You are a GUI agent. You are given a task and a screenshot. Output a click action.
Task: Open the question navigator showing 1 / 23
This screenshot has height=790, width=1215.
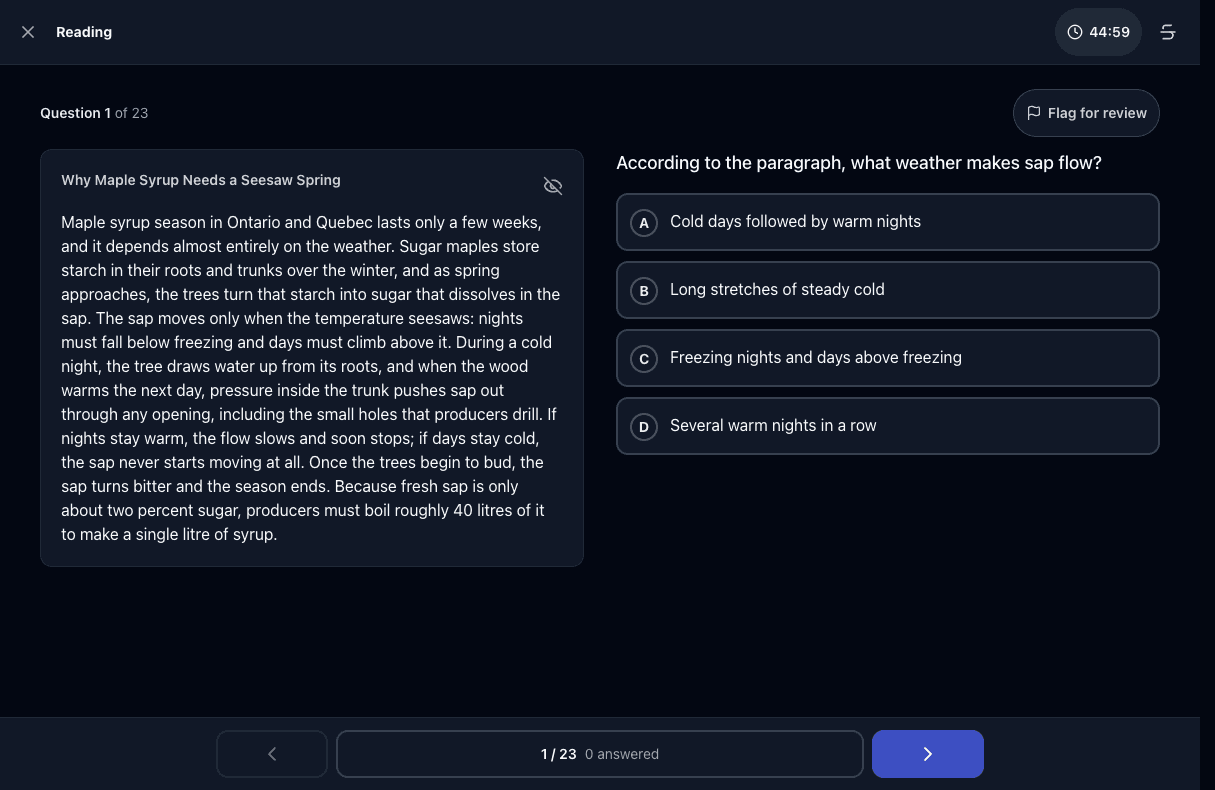click(600, 754)
